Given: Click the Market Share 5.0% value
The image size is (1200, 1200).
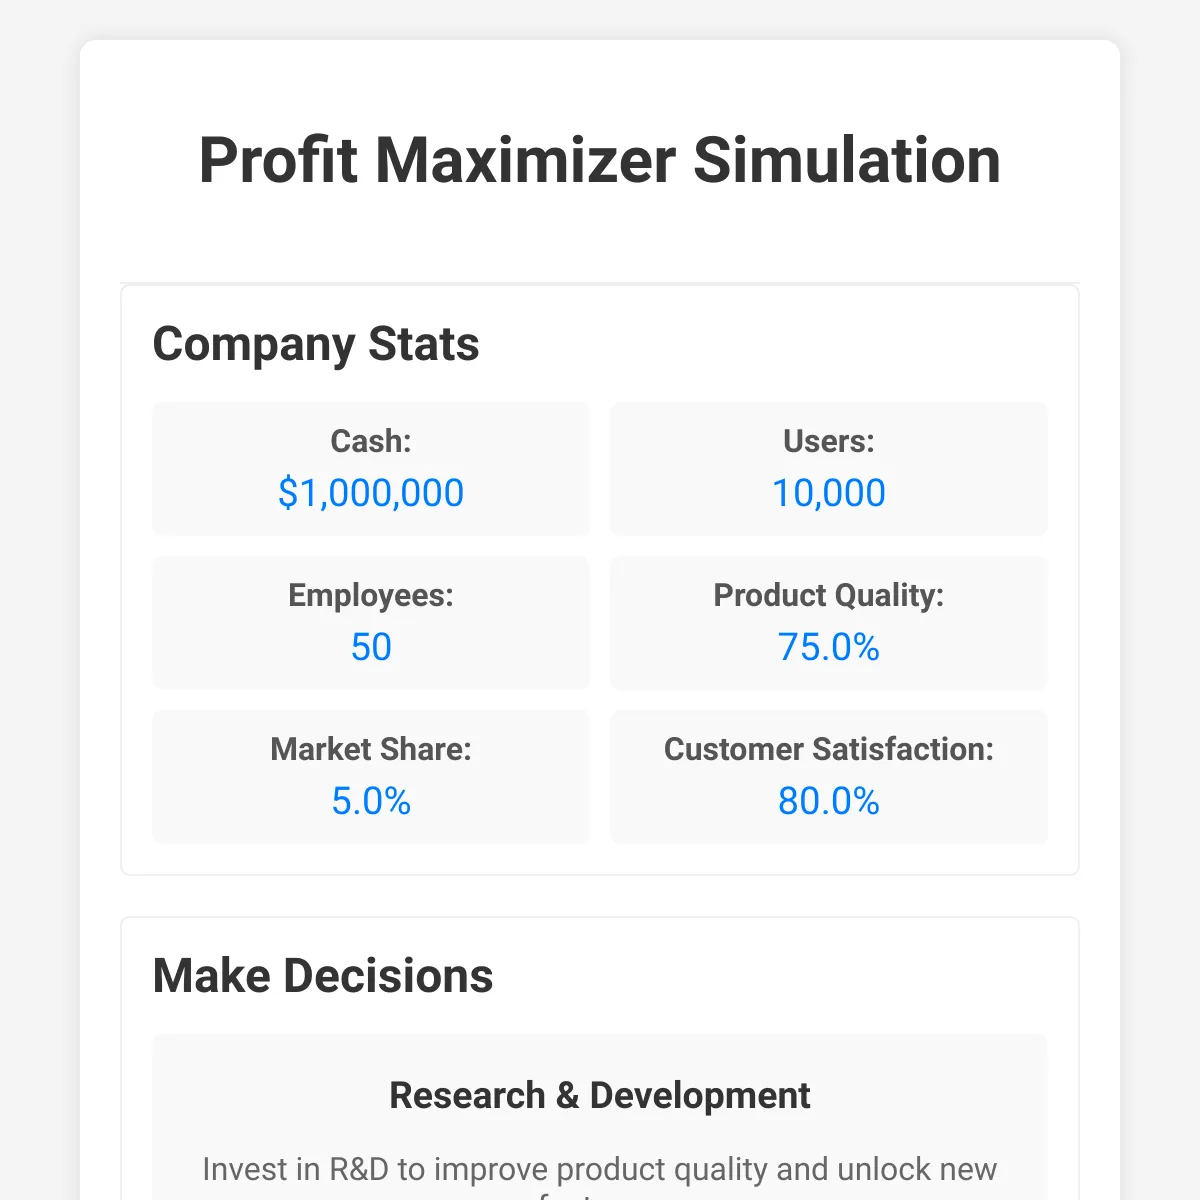Looking at the screenshot, I should tap(371, 801).
